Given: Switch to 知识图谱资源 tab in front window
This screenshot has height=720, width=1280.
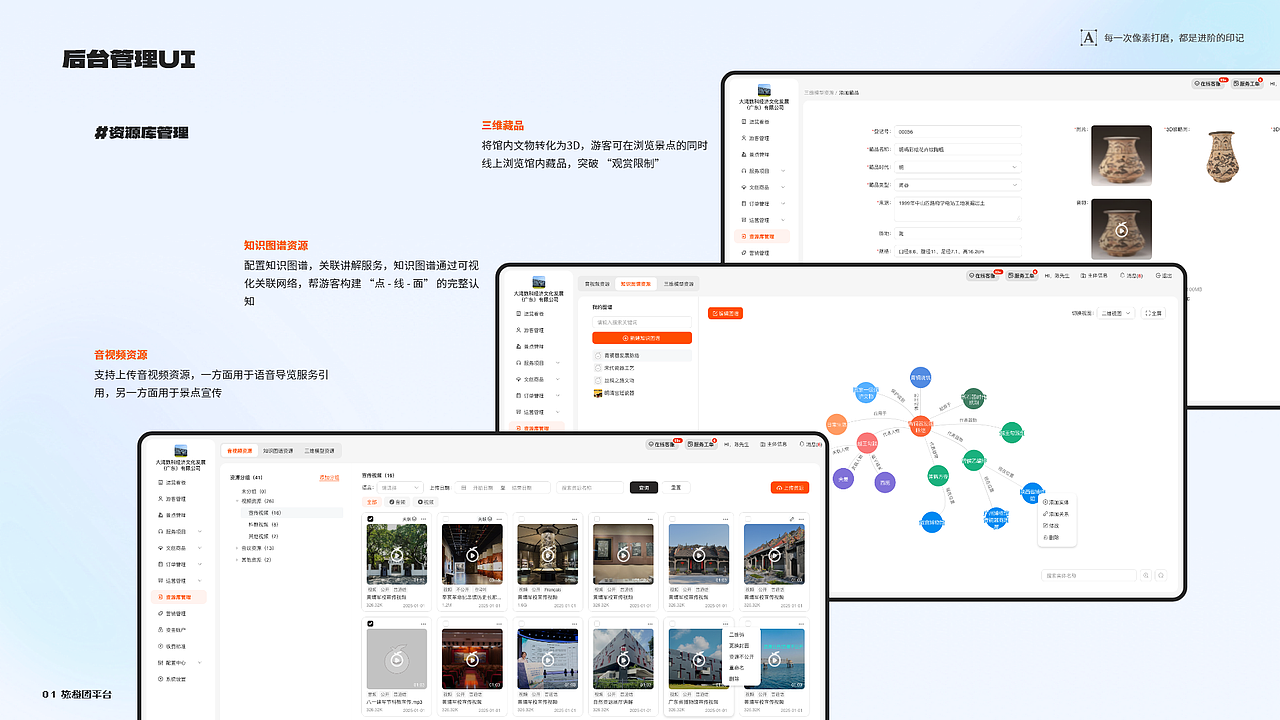Looking at the screenshot, I should coord(278,451).
